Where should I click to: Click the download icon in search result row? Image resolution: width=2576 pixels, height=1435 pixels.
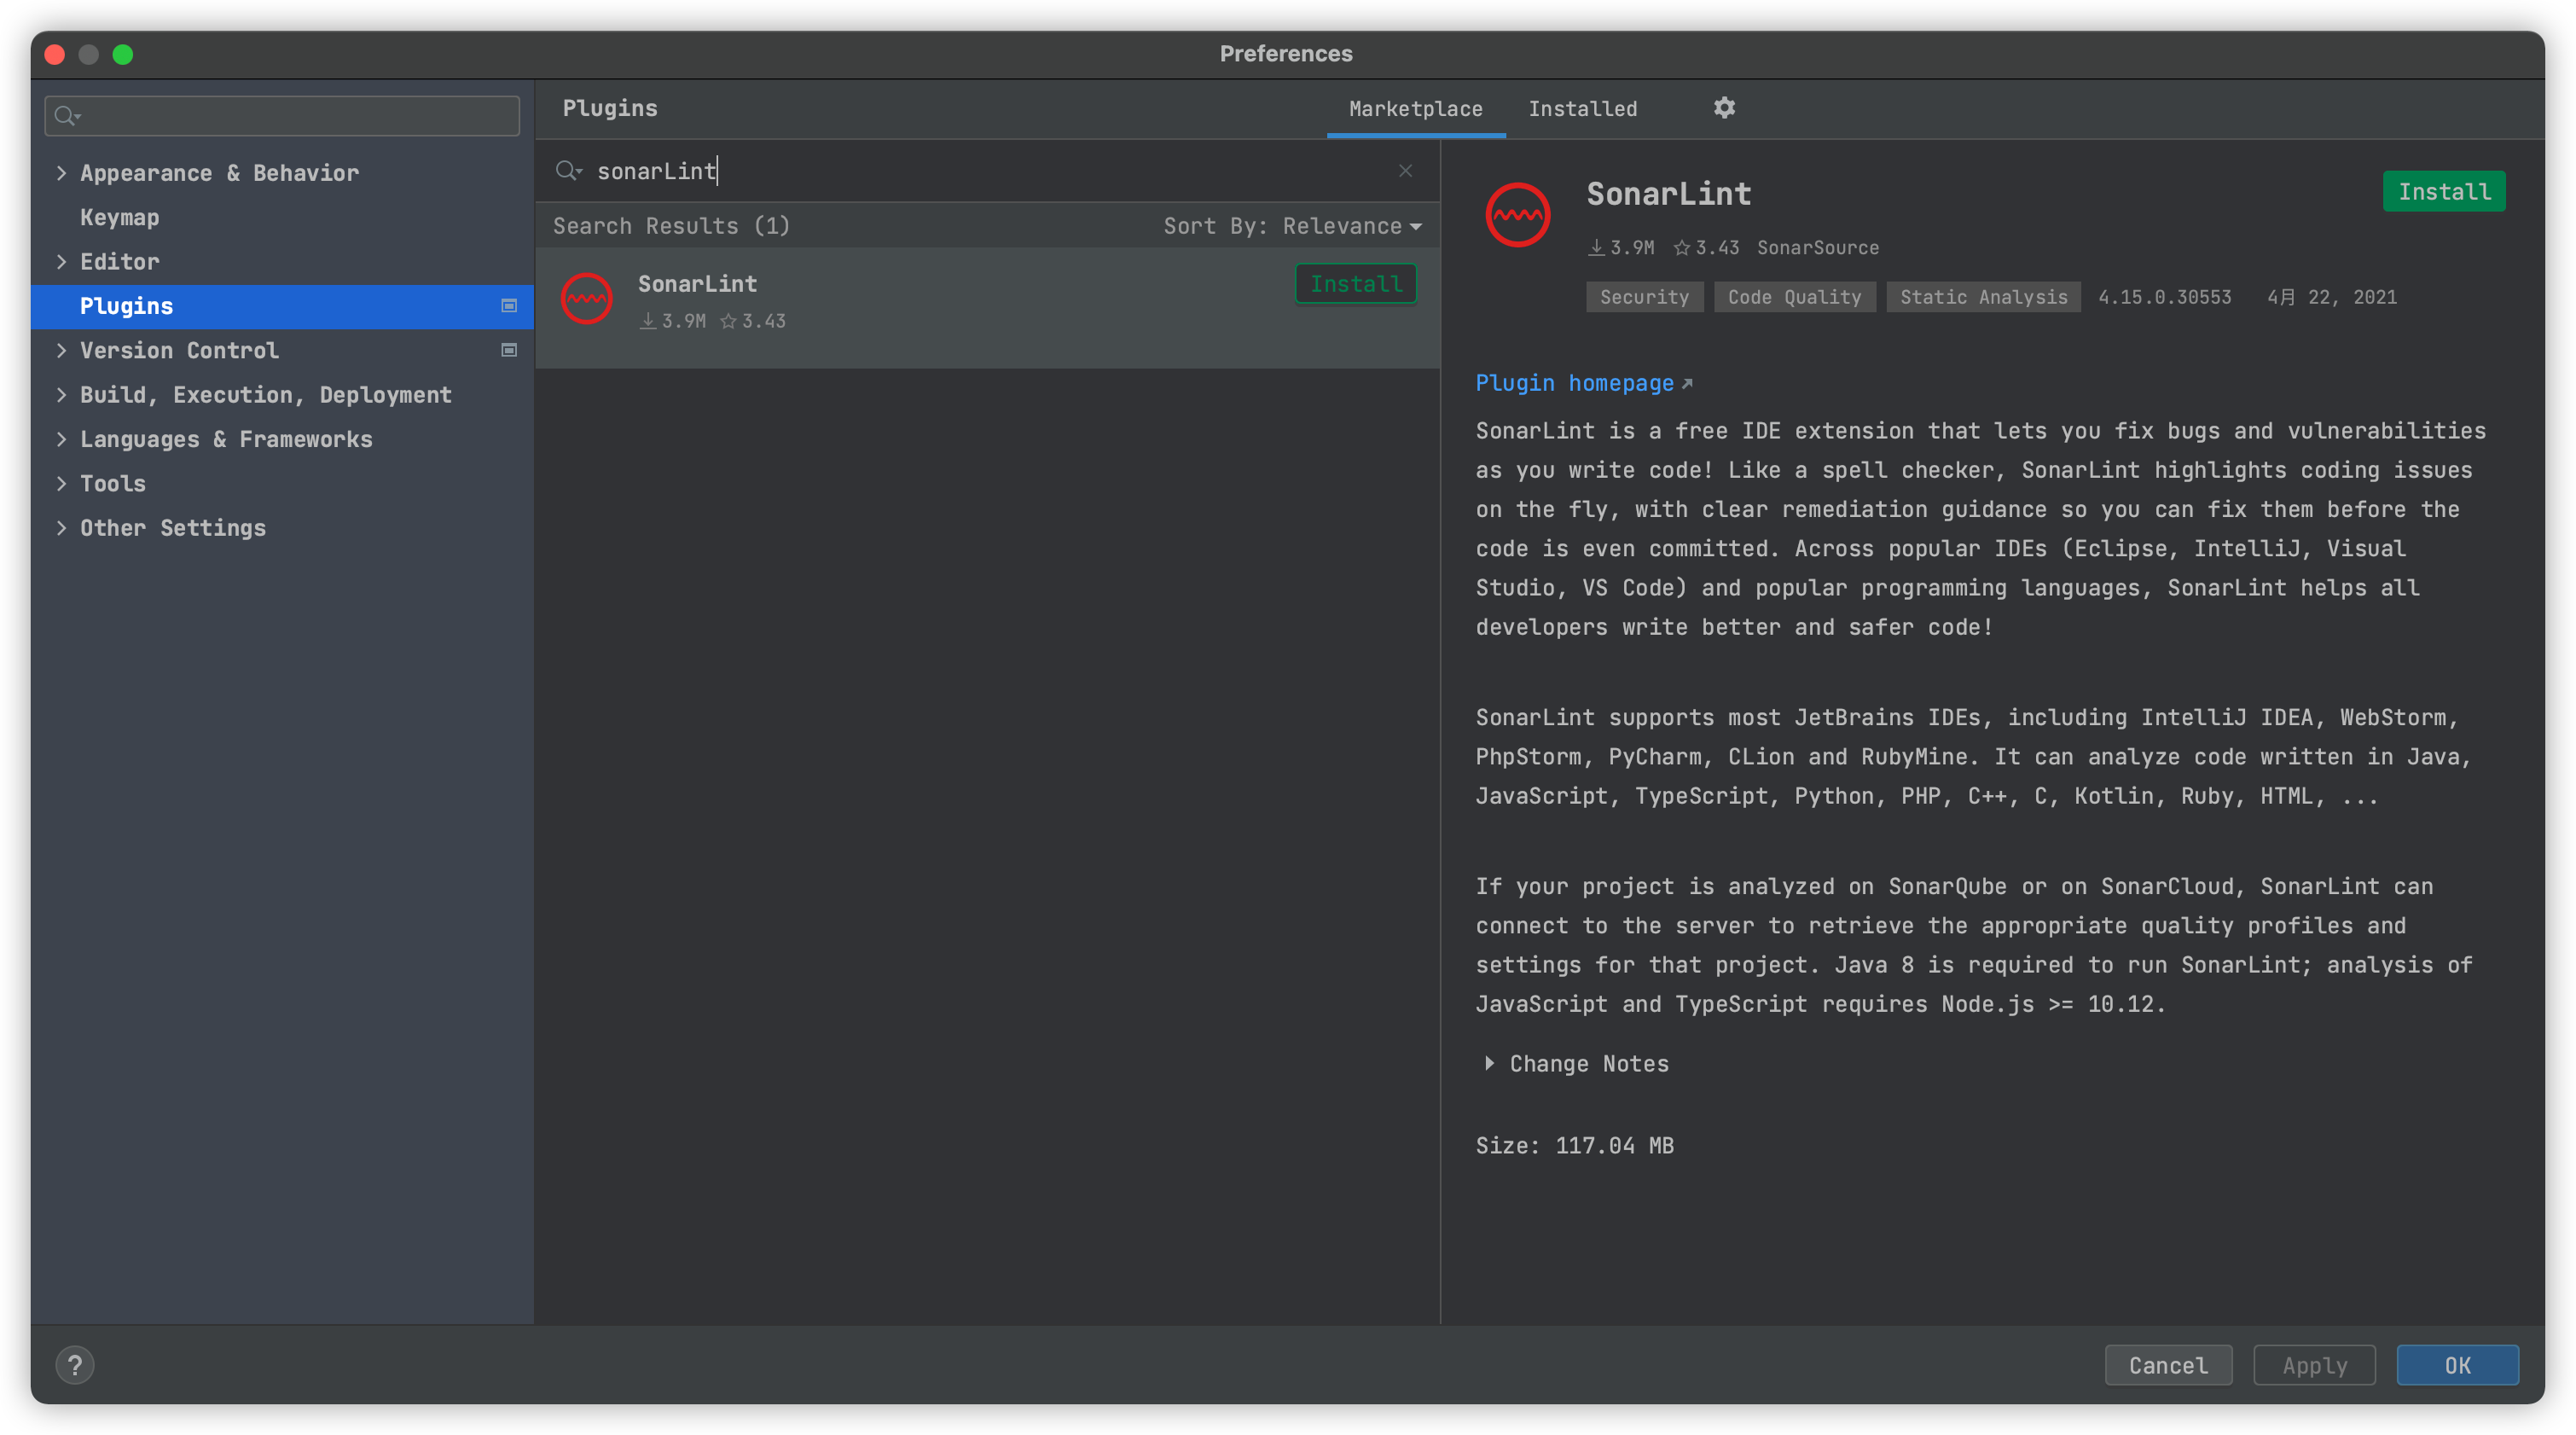pos(648,321)
